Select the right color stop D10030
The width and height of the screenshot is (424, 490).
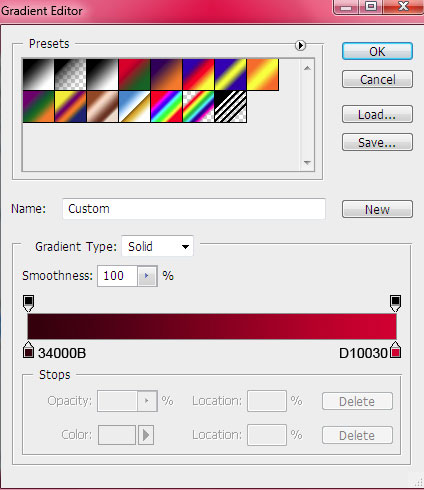tap(396, 350)
